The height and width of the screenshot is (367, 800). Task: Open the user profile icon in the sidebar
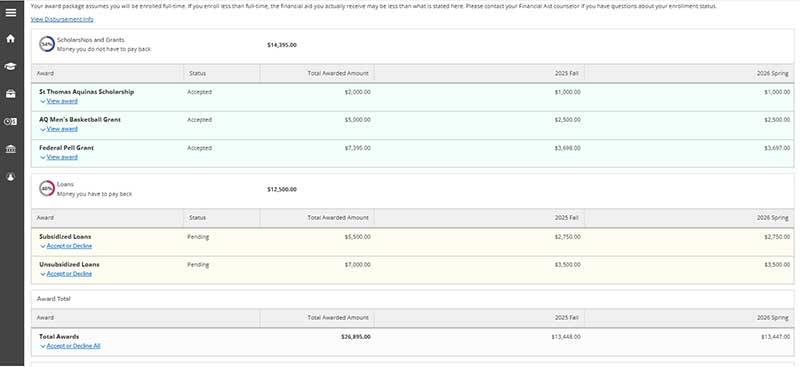click(x=11, y=177)
